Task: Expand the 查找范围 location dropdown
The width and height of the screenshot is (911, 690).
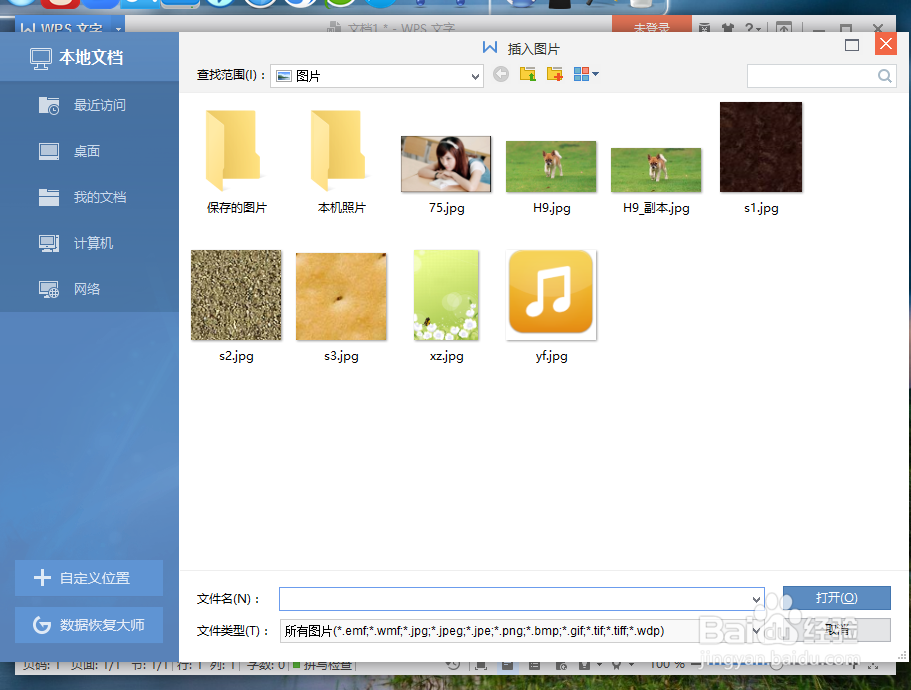Action: coord(474,75)
